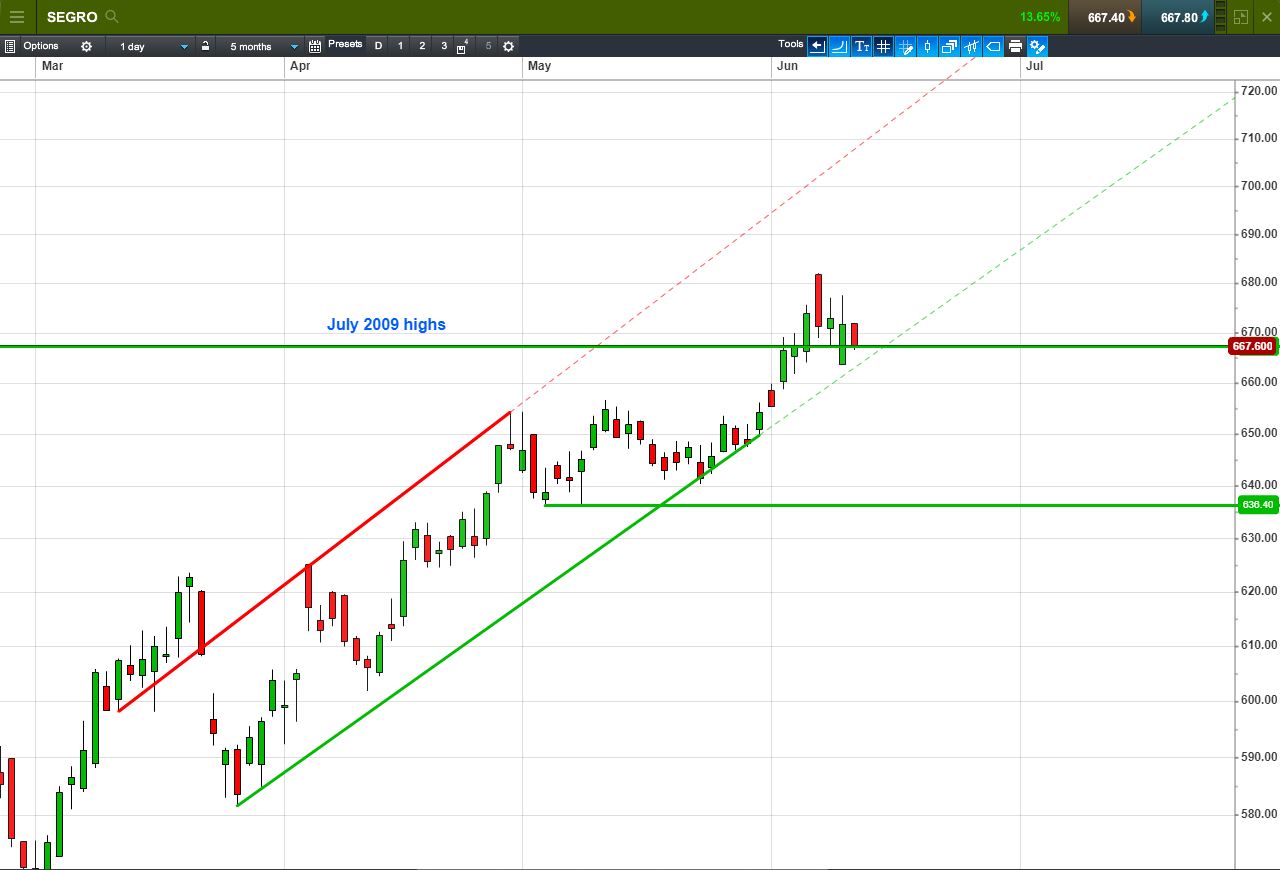Select preset 3
Viewport: 1280px width, 870px height.
click(444, 46)
